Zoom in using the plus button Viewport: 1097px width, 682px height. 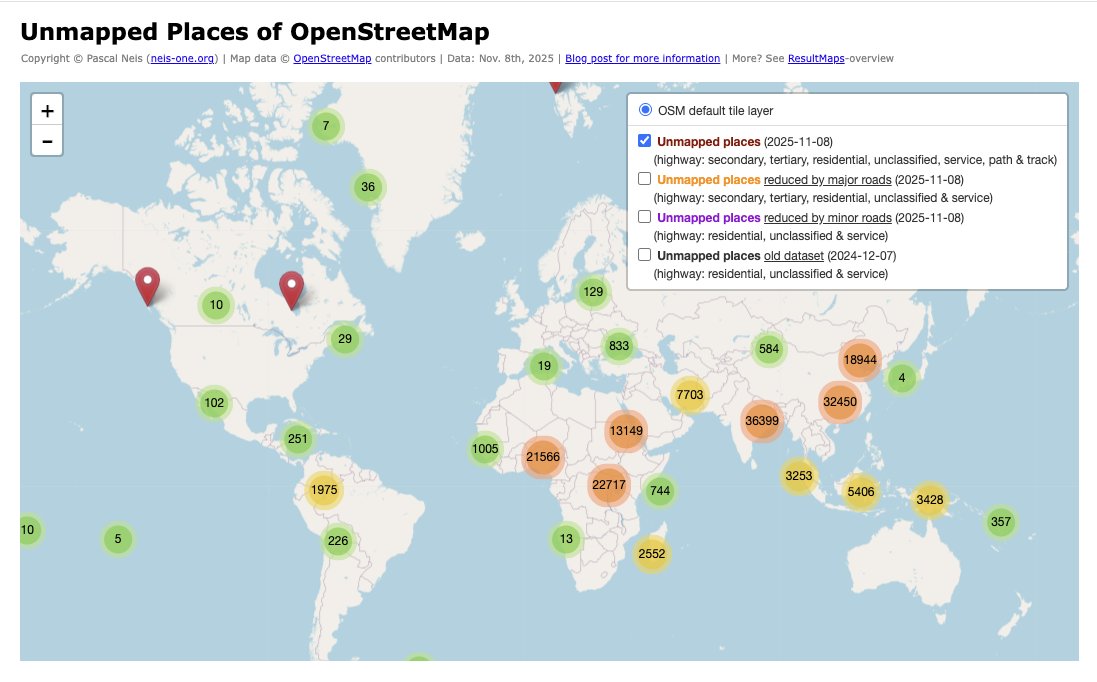pyautogui.click(x=46, y=110)
